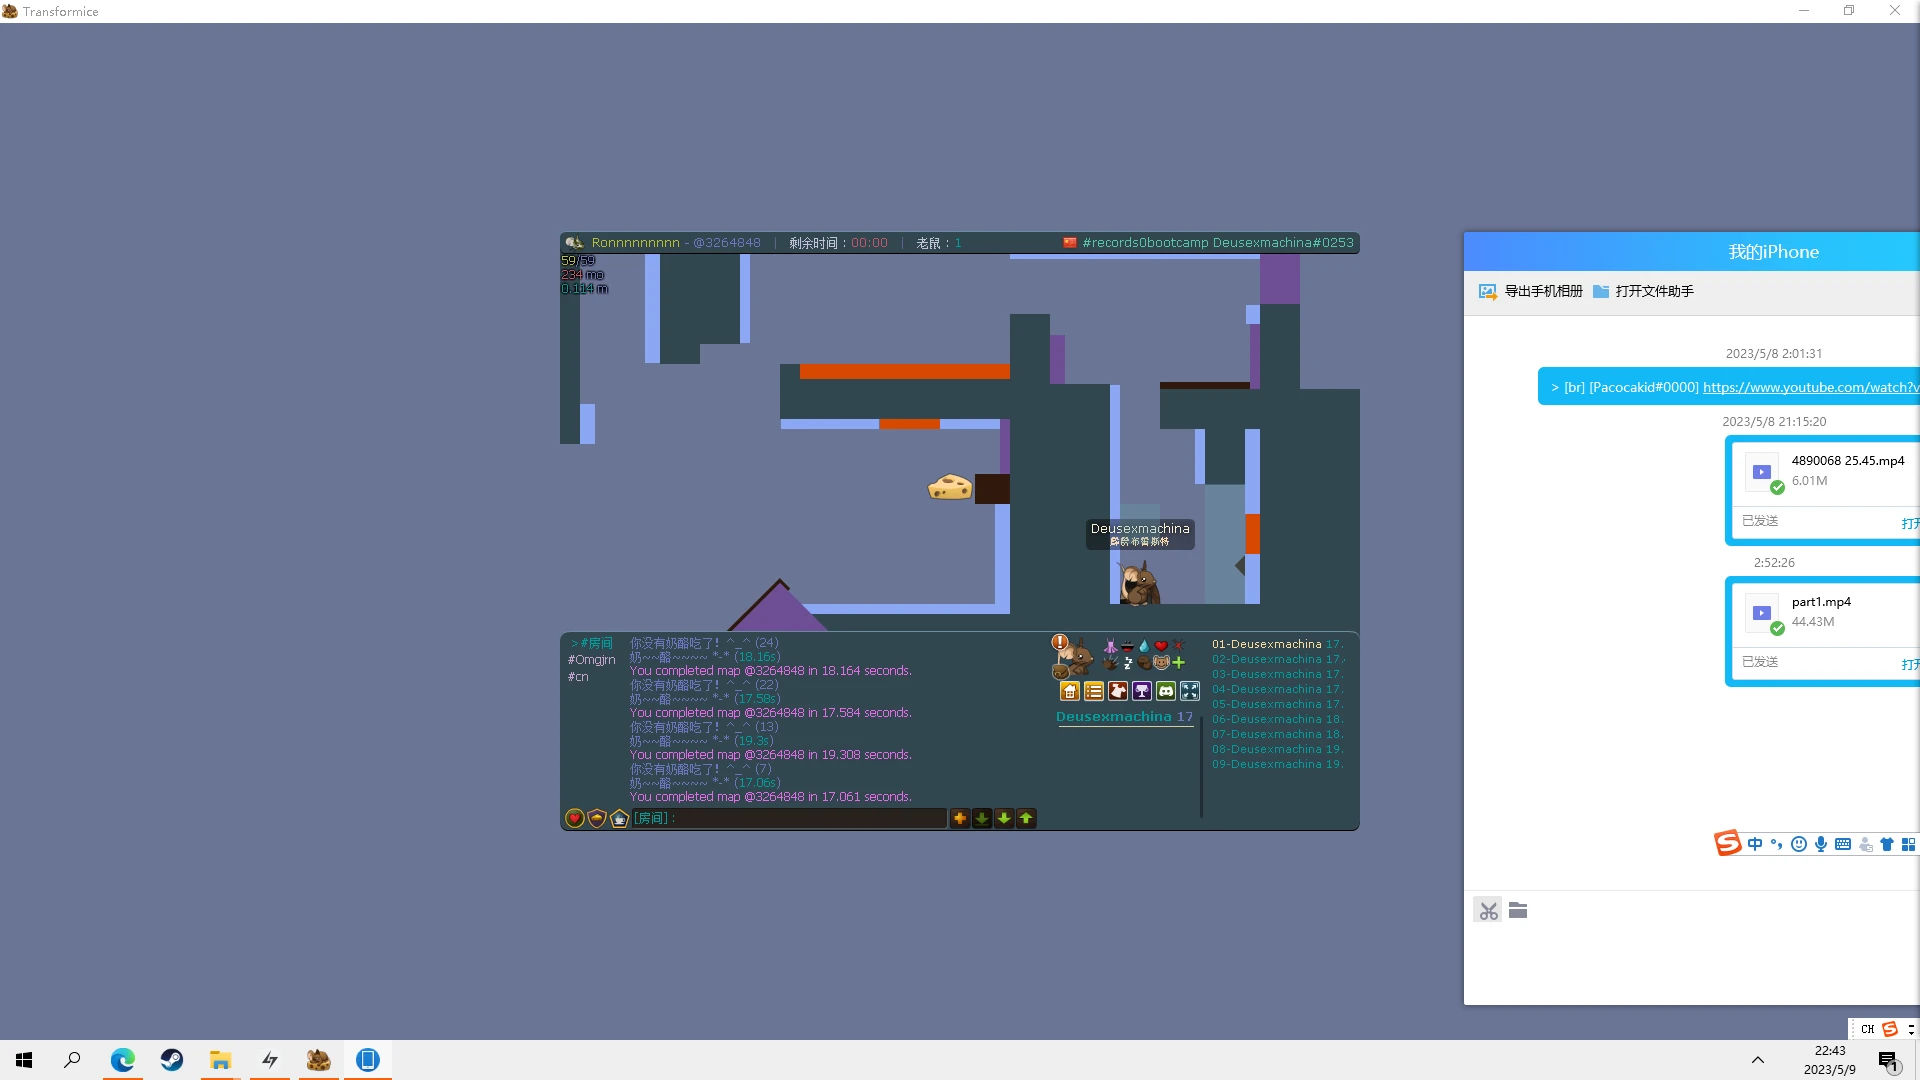This screenshot has height=1080, width=1920.
Task: Select 05-Deusexmachina in the records list
Action: 1278,704
